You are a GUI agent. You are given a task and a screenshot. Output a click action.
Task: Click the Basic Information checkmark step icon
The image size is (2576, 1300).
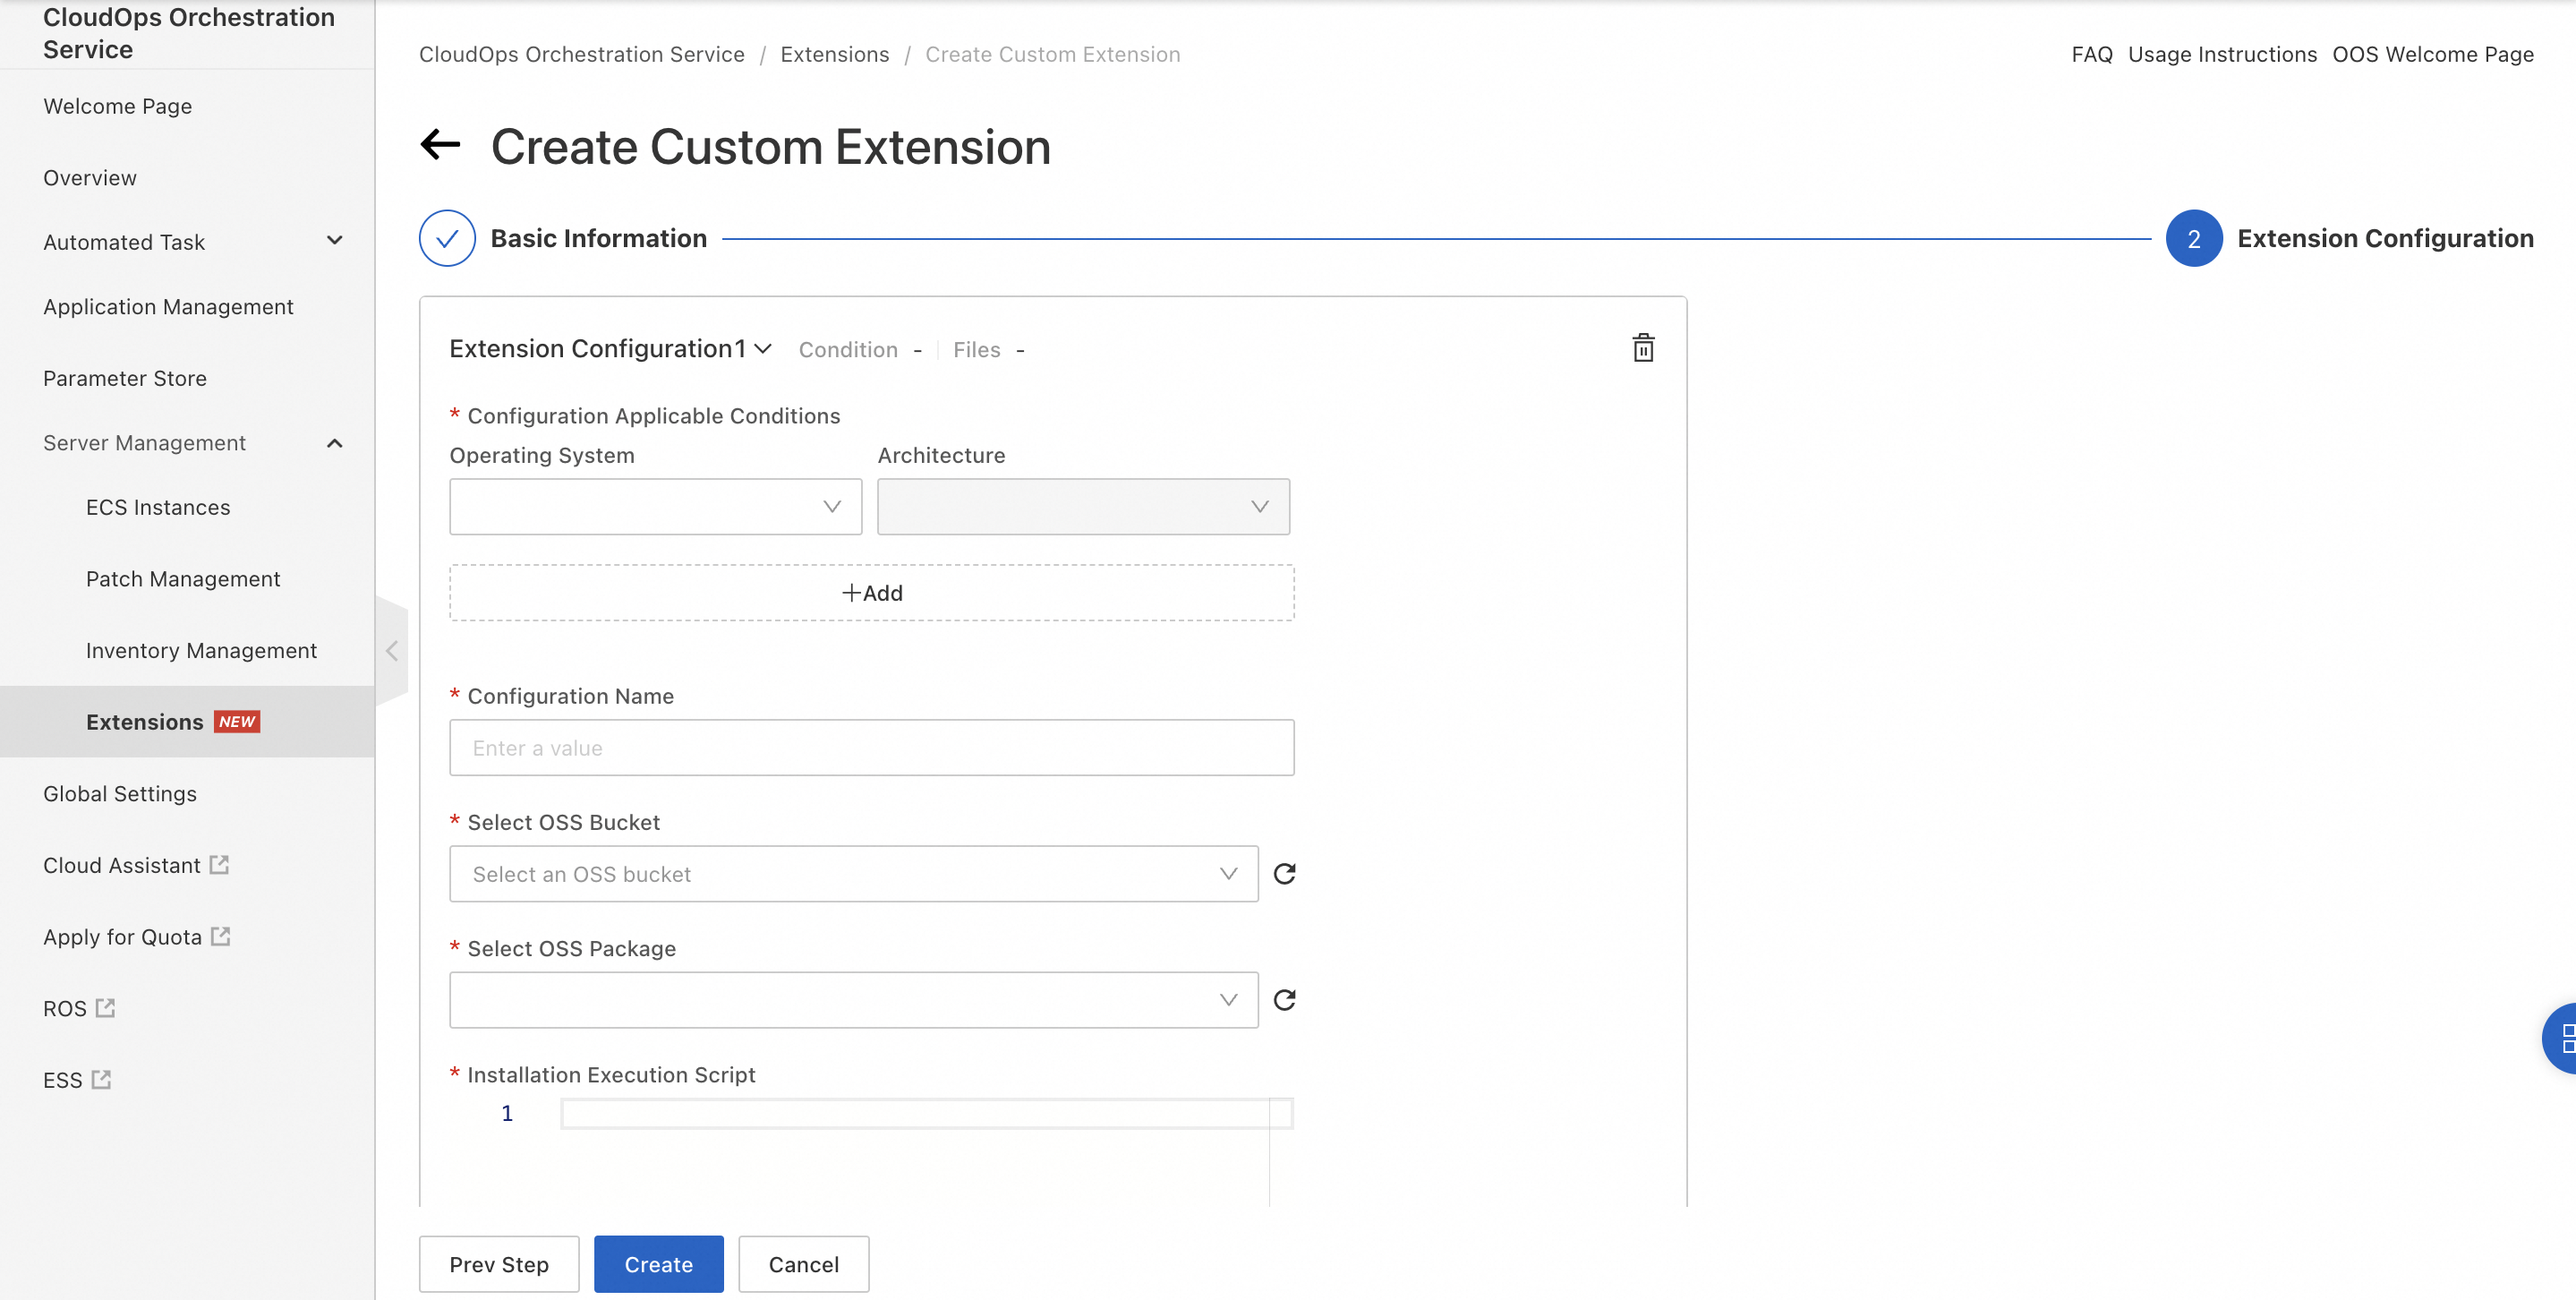point(447,238)
